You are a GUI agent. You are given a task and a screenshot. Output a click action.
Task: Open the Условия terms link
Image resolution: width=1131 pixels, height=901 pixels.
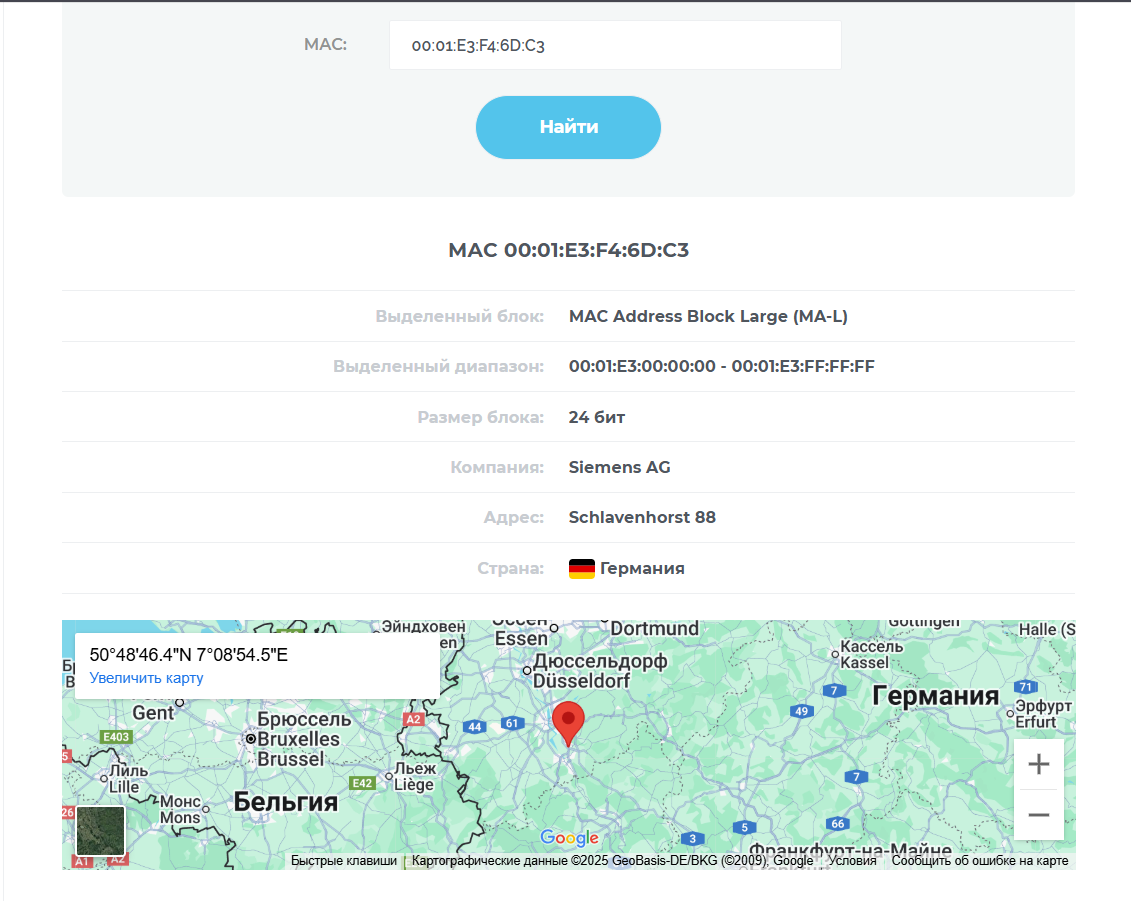pos(852,861)
